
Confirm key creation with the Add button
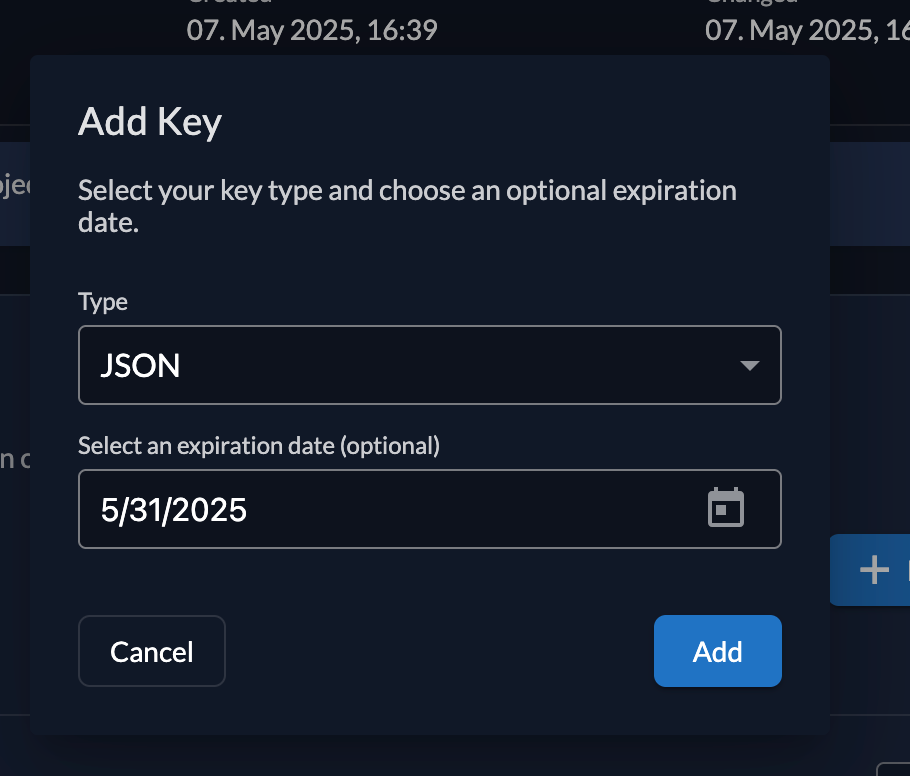coord(717,651)
